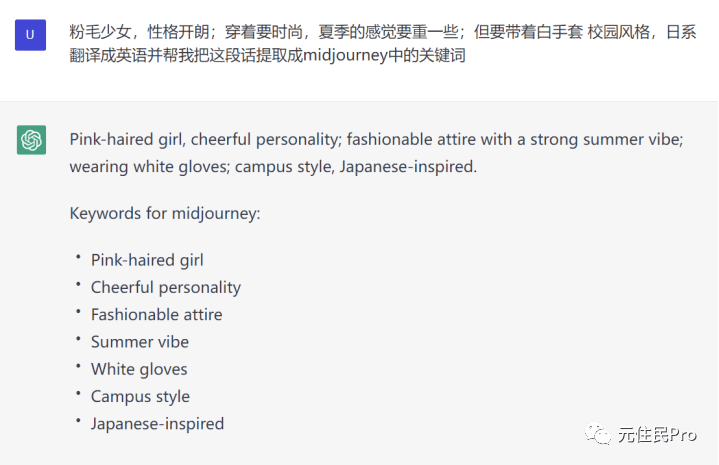Select the "Japanese-inspired" bullet item
The image size is (719, 465).
tap(157, 423)
